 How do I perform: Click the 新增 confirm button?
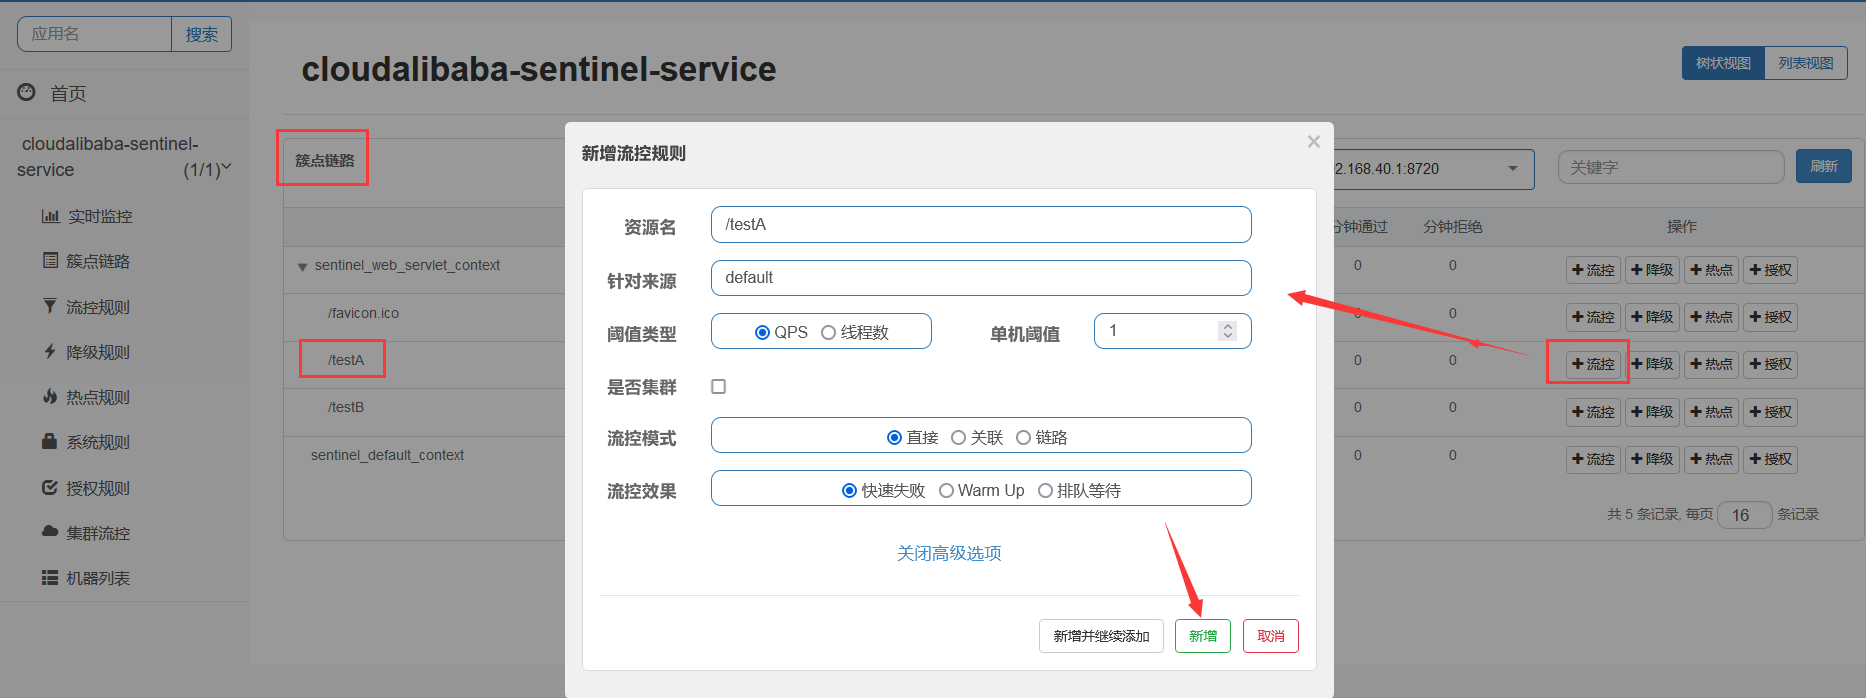1202,636
